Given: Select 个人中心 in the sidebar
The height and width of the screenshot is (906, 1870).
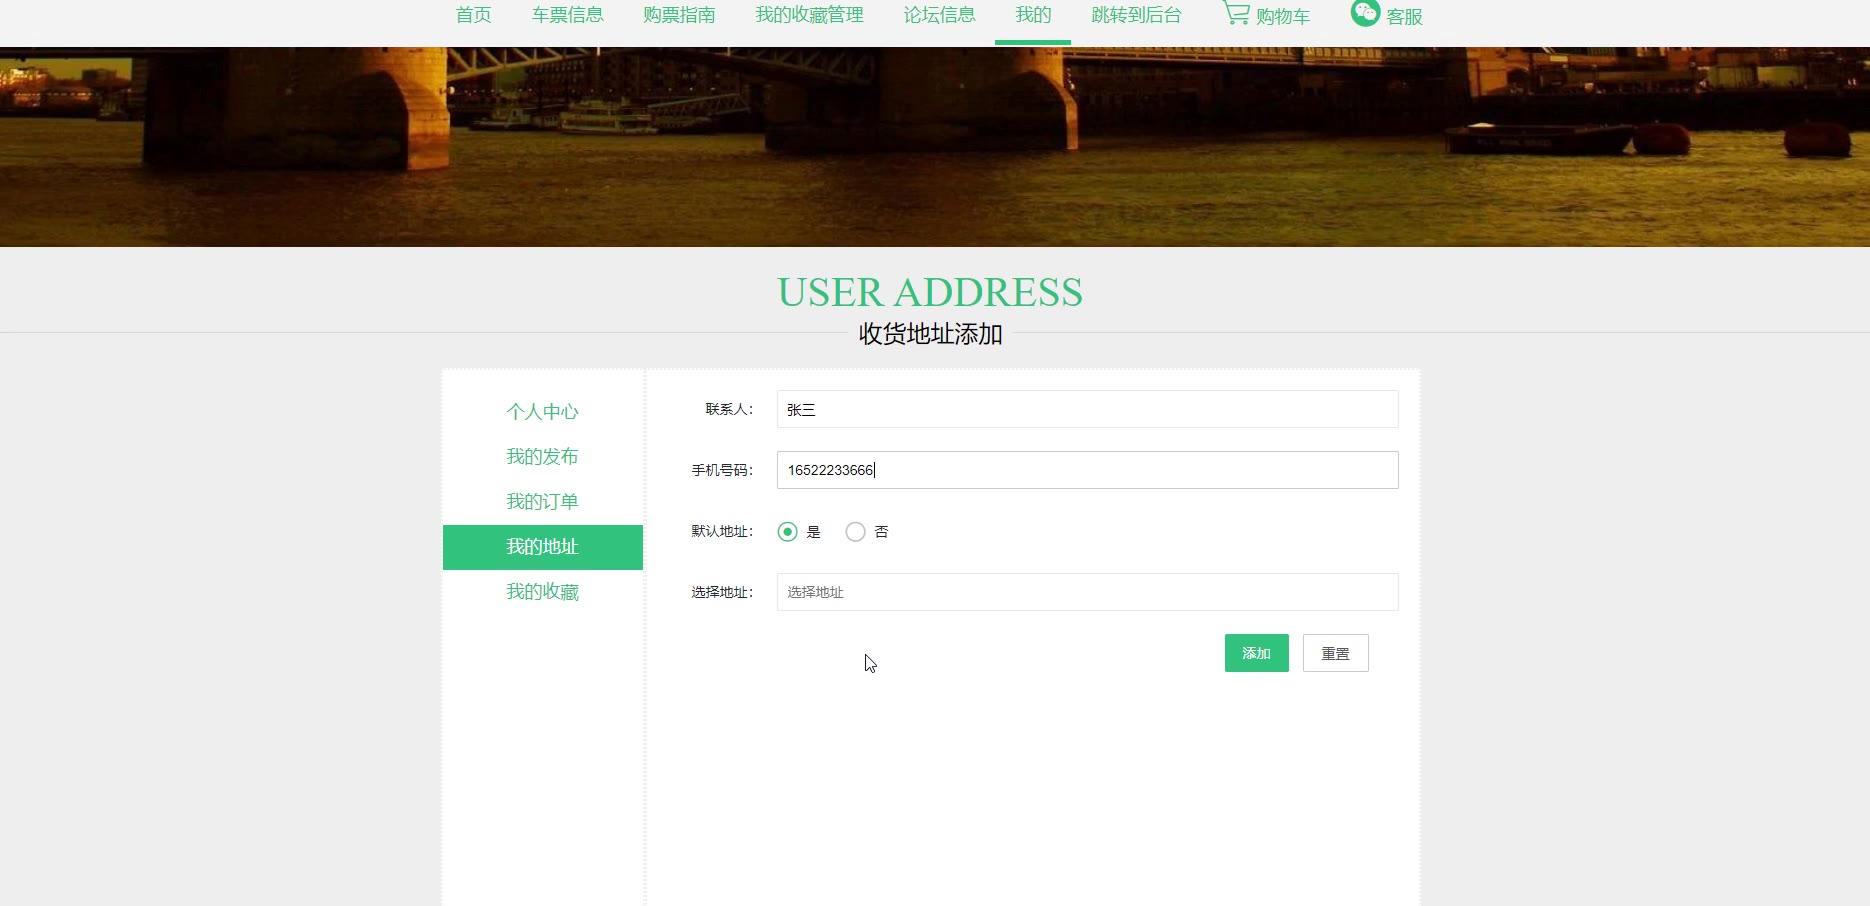Looking at the screenshot, I should 542,412.
